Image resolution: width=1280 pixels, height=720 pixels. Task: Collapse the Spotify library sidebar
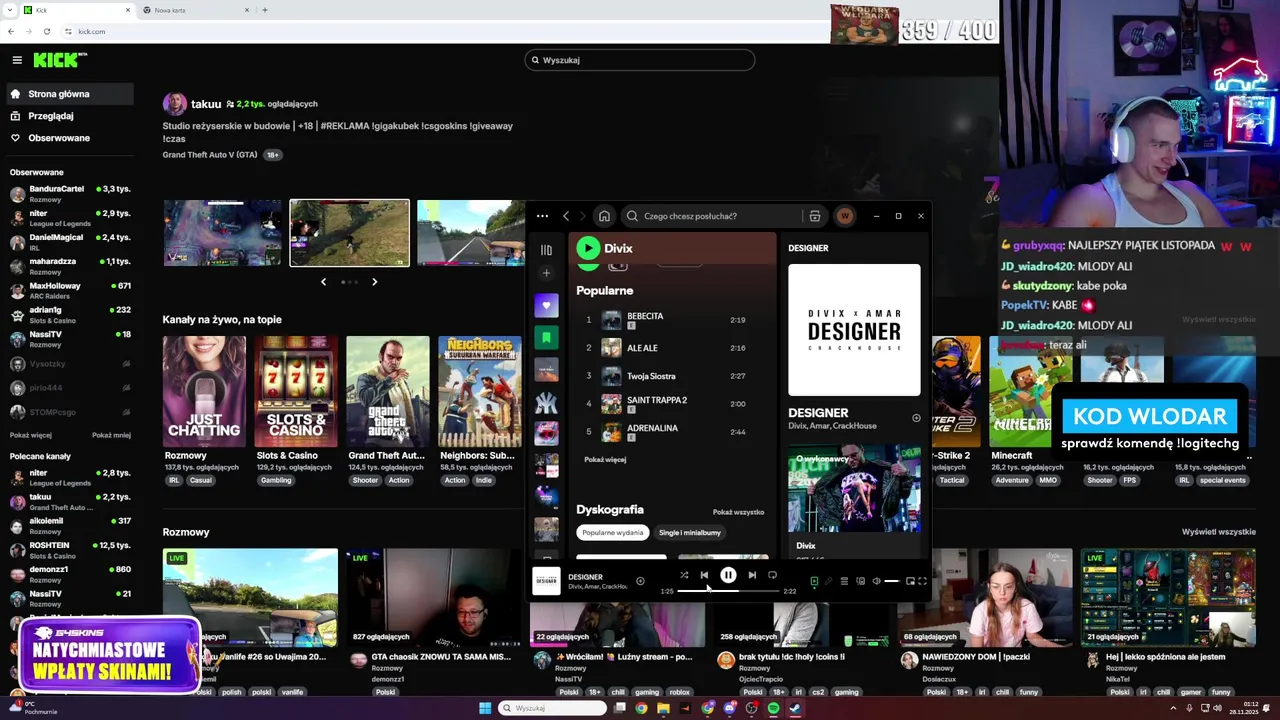click(x=546, y=250)
